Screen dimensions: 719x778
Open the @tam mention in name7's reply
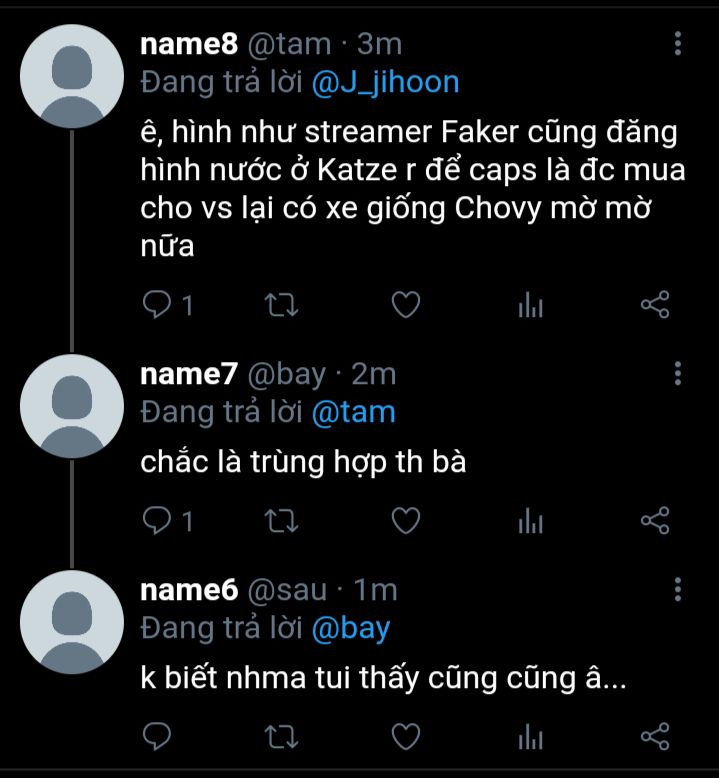tap(354, 412)
